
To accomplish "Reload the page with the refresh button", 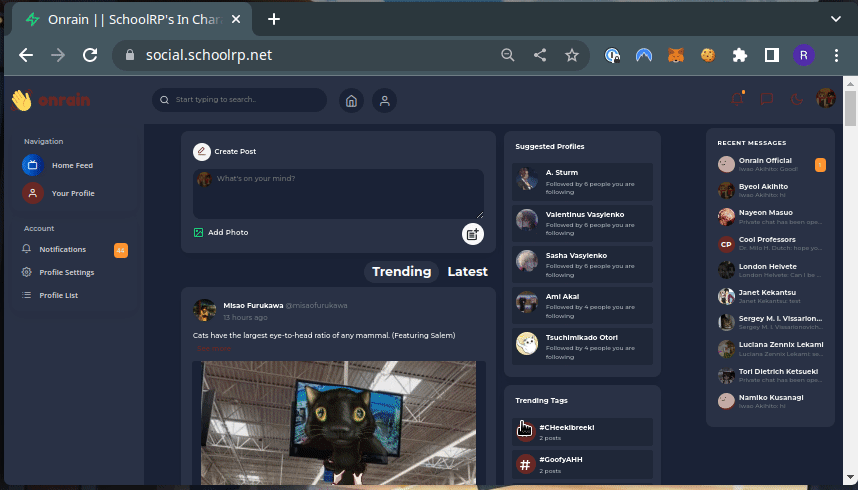I will click(x=90, y=55).
